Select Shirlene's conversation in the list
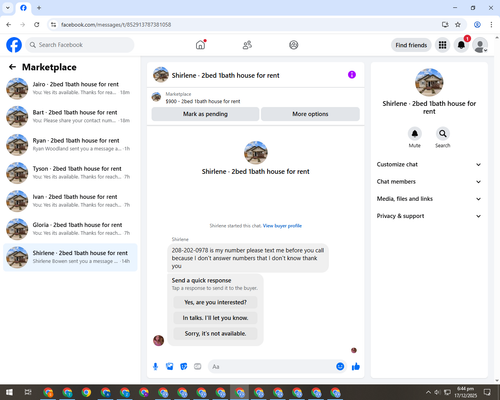Viewport: 500px width, 400px height. (x=70, y=257)
